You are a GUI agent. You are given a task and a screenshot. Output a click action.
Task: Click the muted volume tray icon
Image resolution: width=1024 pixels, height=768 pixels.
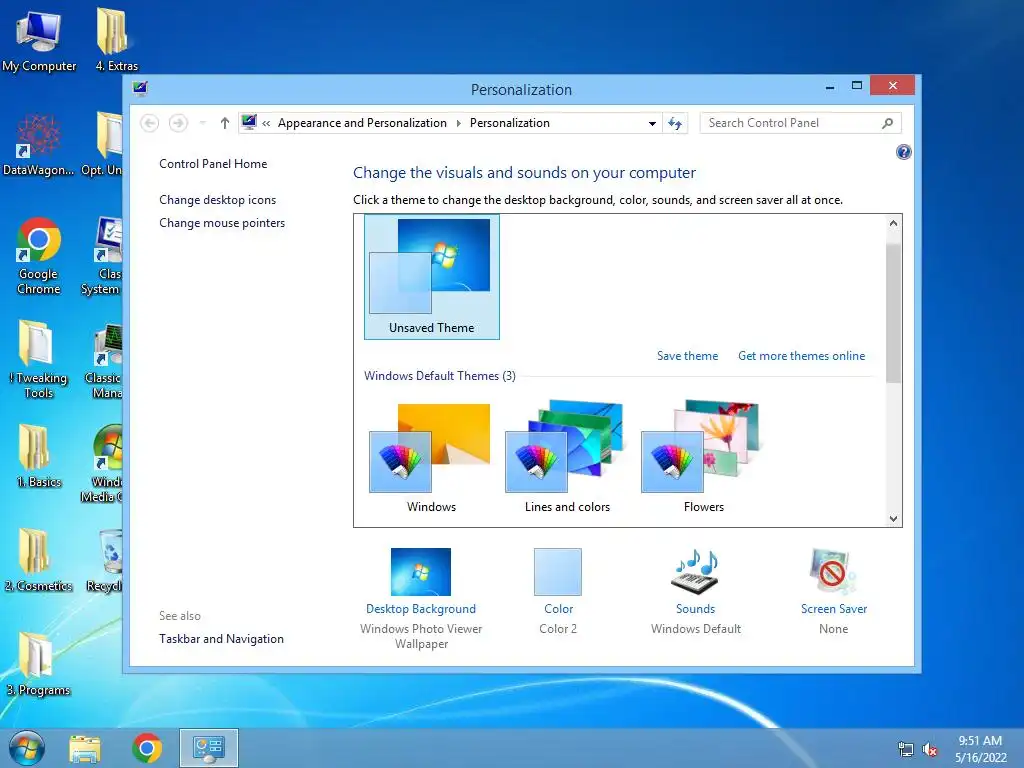tap(930, 750)
